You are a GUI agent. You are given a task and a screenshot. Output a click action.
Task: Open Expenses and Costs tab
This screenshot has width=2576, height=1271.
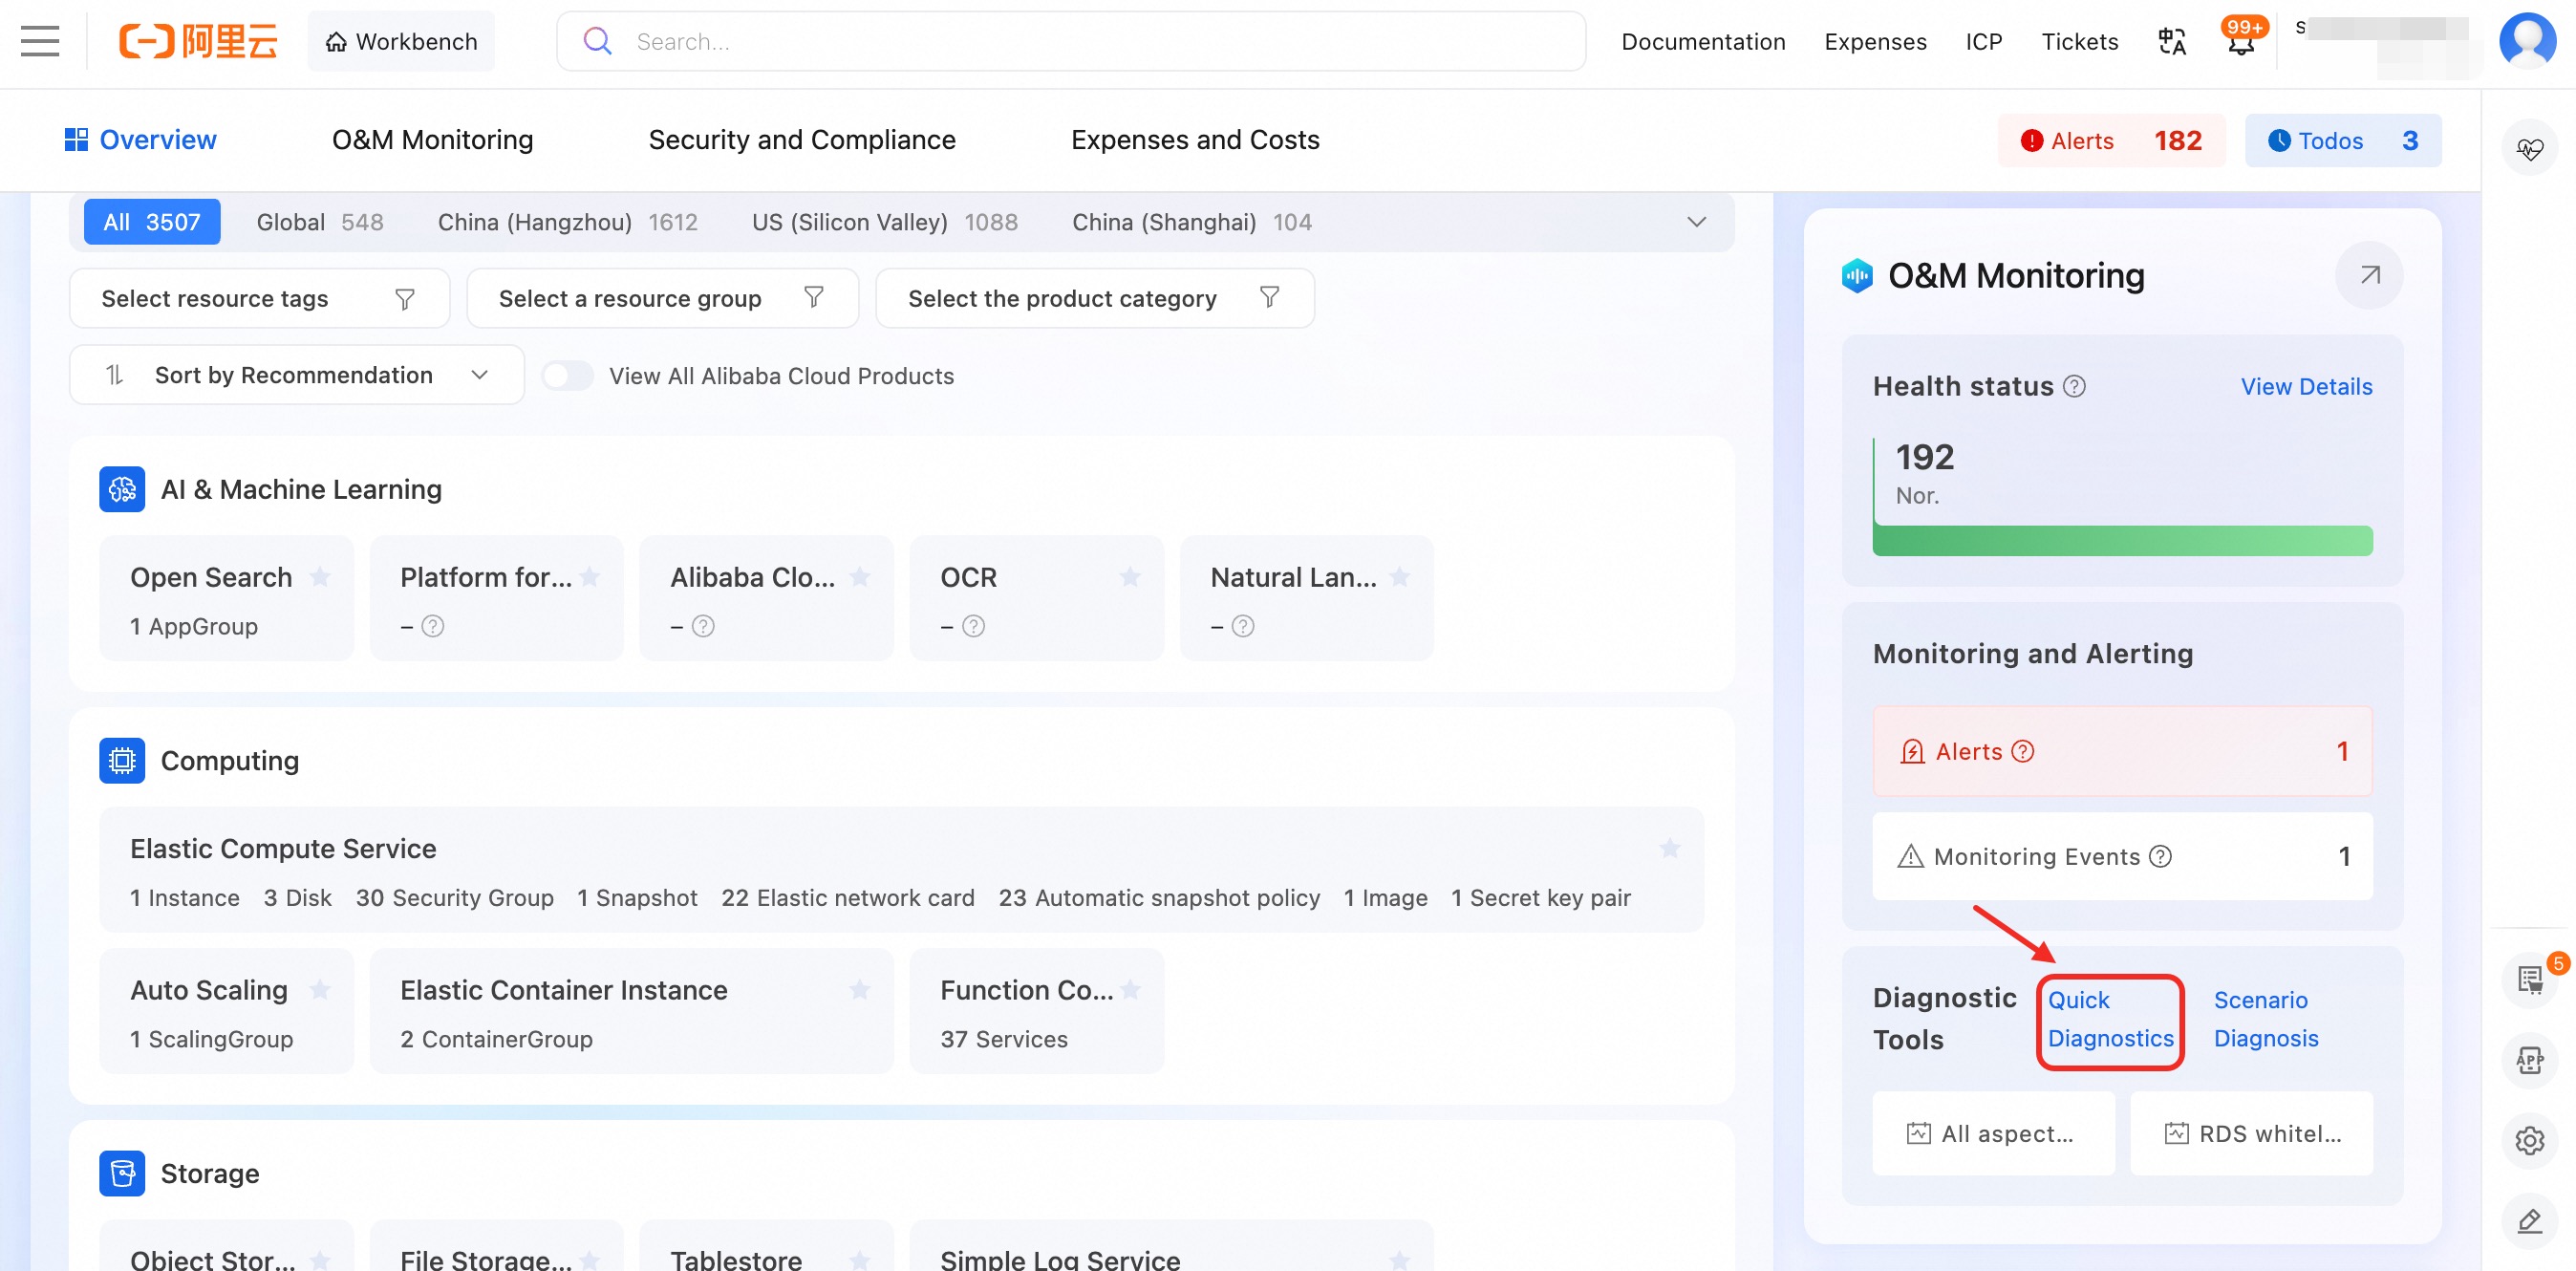click(1195, 140)
